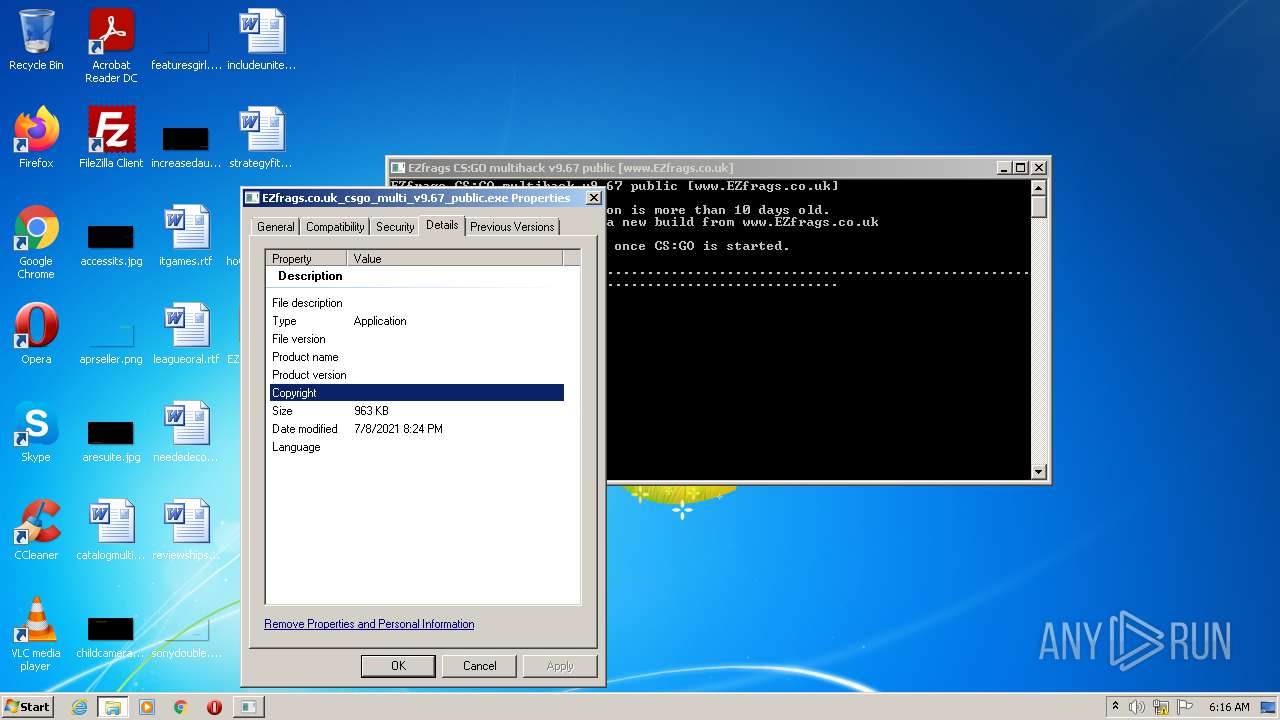Select the Product name row
Viewport: 1280px width, 720px height.
click(417, 357)
